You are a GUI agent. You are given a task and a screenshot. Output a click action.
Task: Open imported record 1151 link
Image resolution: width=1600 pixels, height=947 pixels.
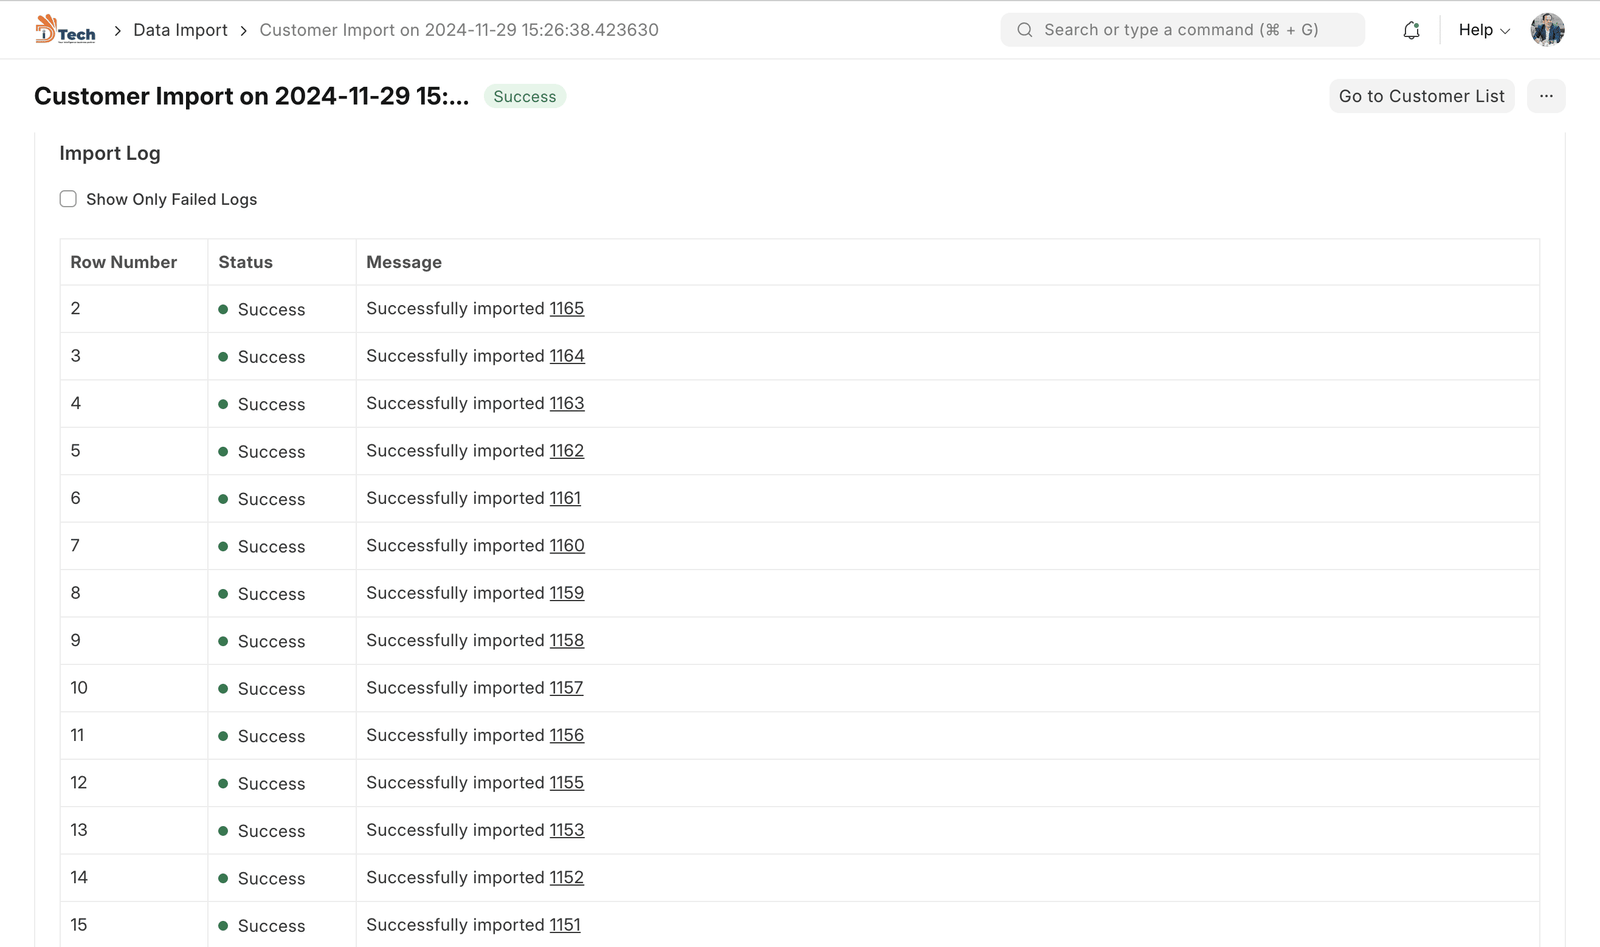pyautogui.click(x=565, y=925)
